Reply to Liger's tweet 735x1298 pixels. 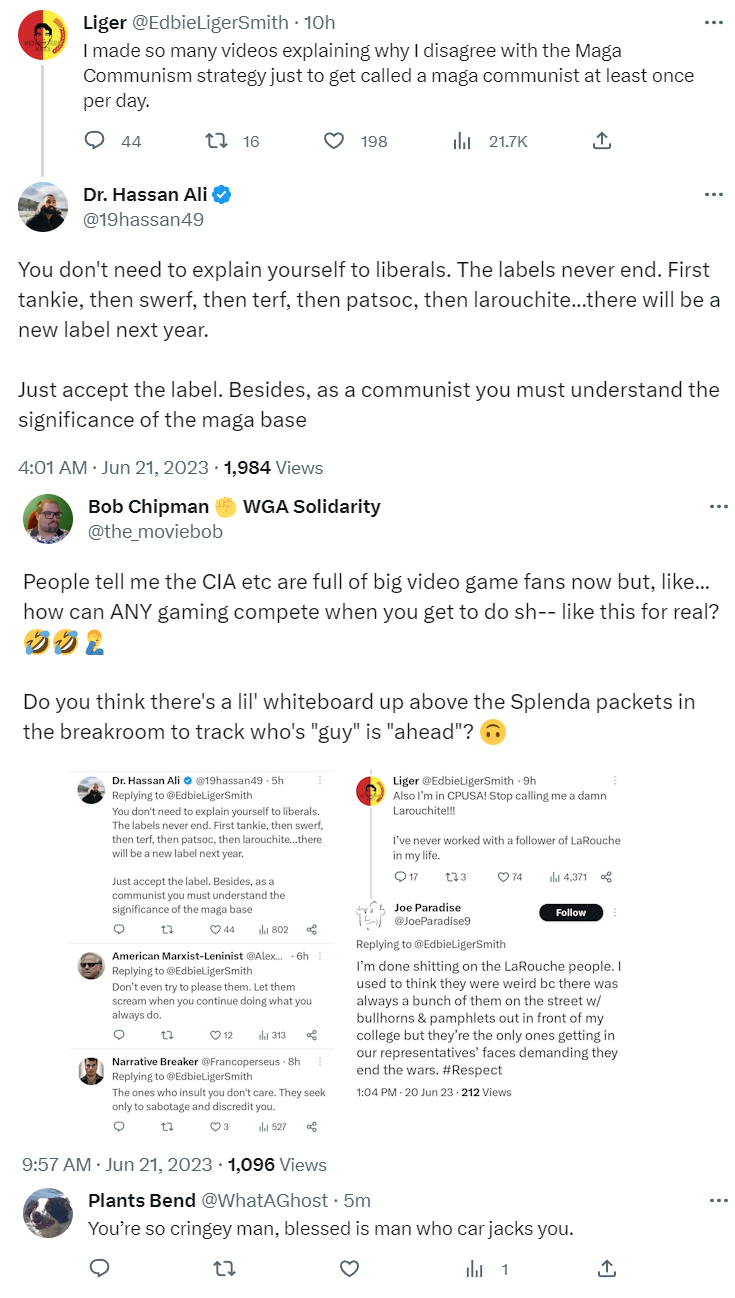tap(95, 141)
